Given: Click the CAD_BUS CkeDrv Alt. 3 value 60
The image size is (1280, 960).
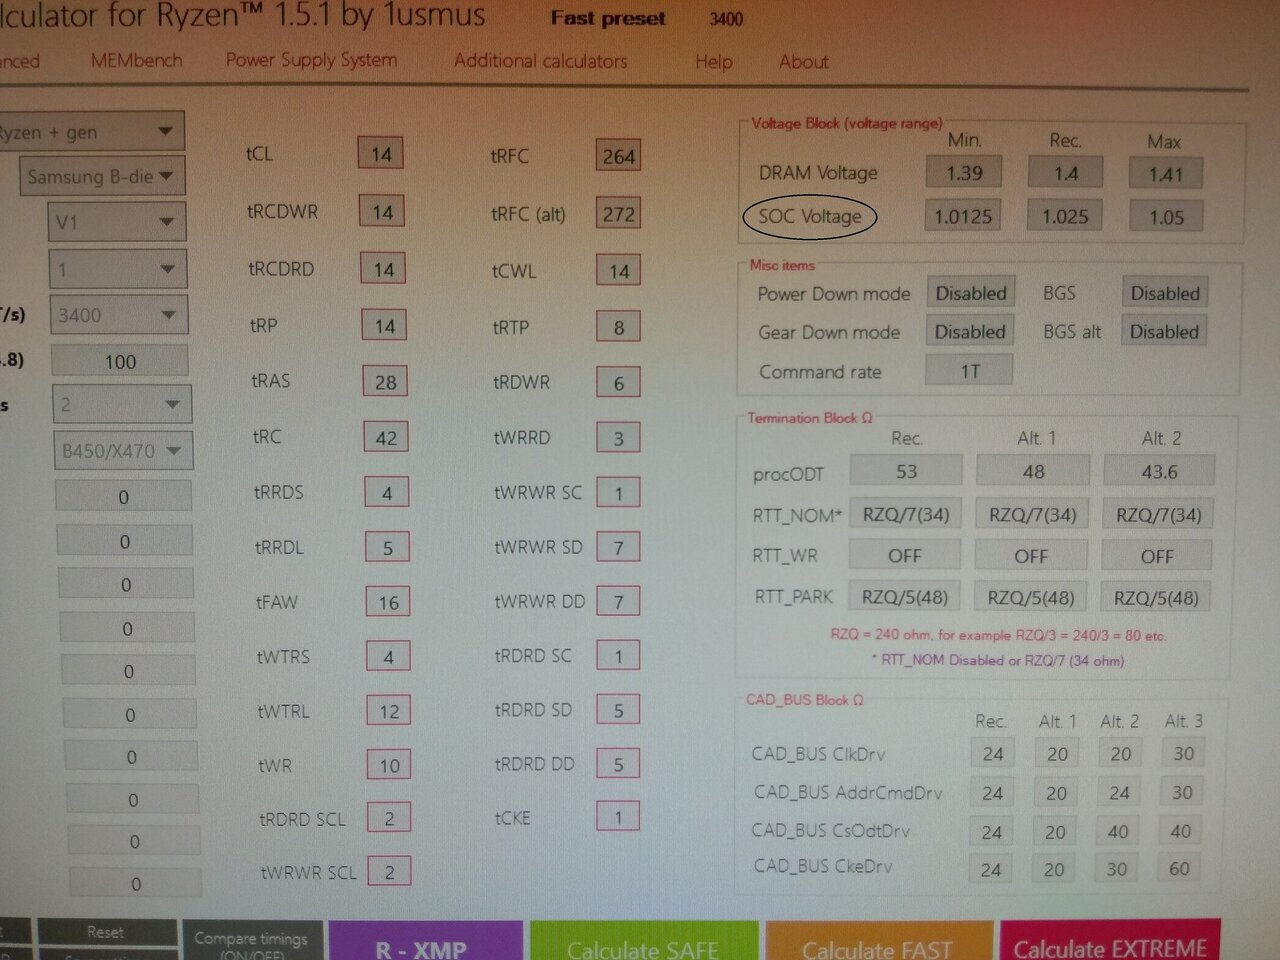Looking at the screenshot, I should point(1179,868).
